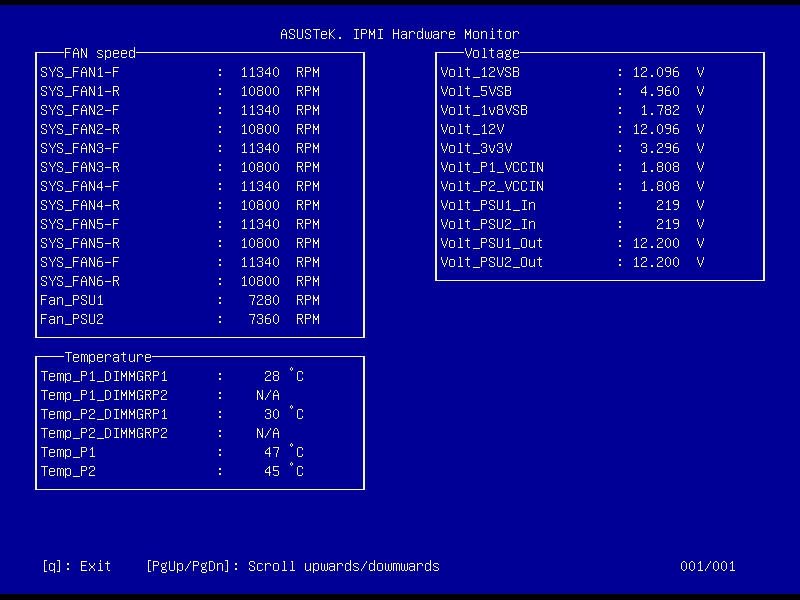Image resolution: width=800 pixels, height=600 pixels.
Task: Select the Fan_PSU2 label
Action: click(x=72, y=319)
